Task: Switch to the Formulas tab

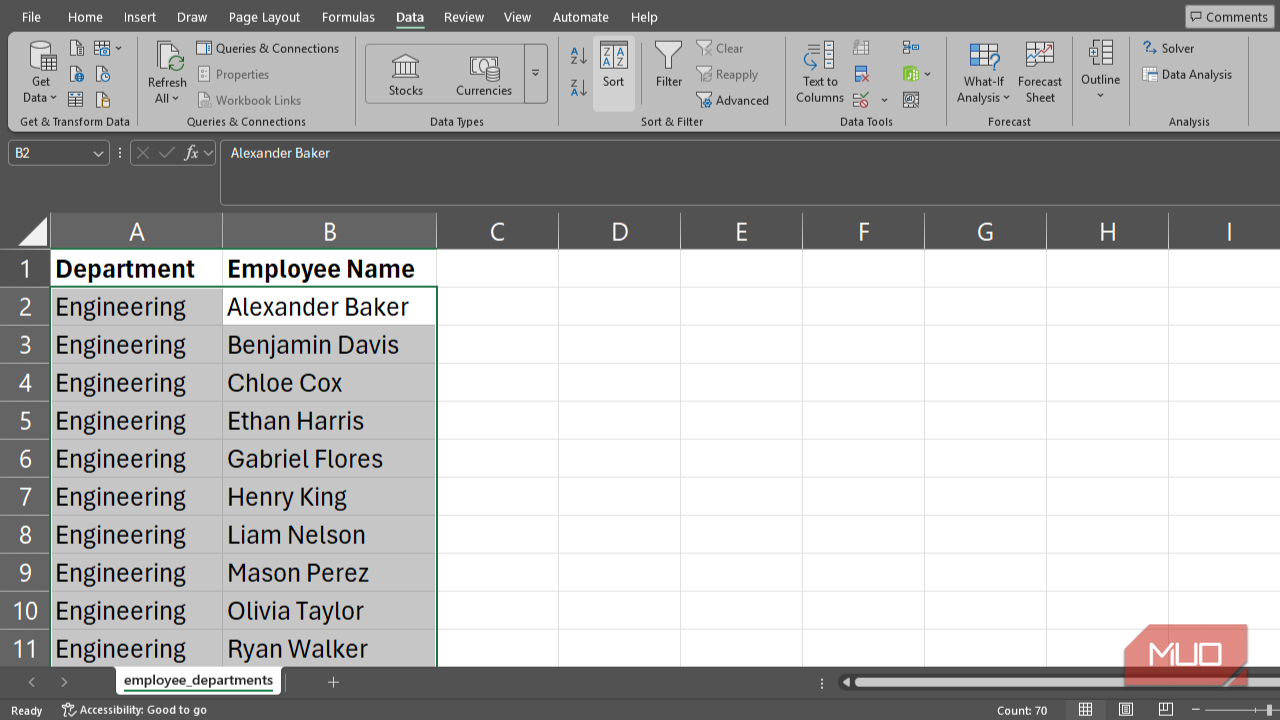Action: [x=348, y=17]
